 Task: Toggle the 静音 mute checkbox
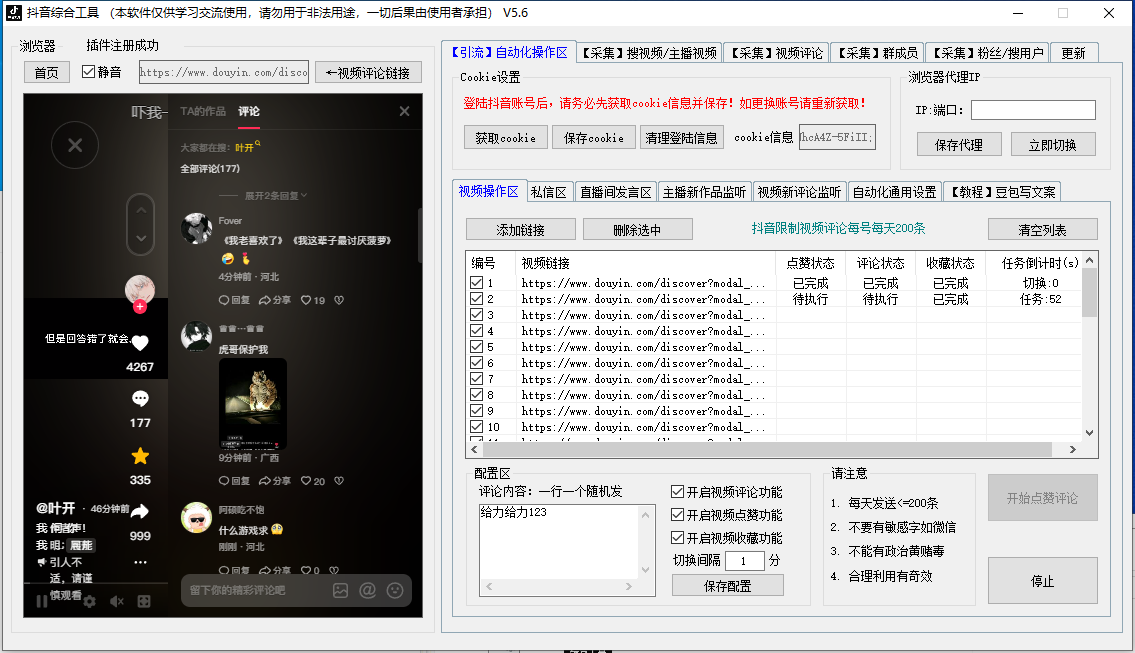click(x=88, y=72)
